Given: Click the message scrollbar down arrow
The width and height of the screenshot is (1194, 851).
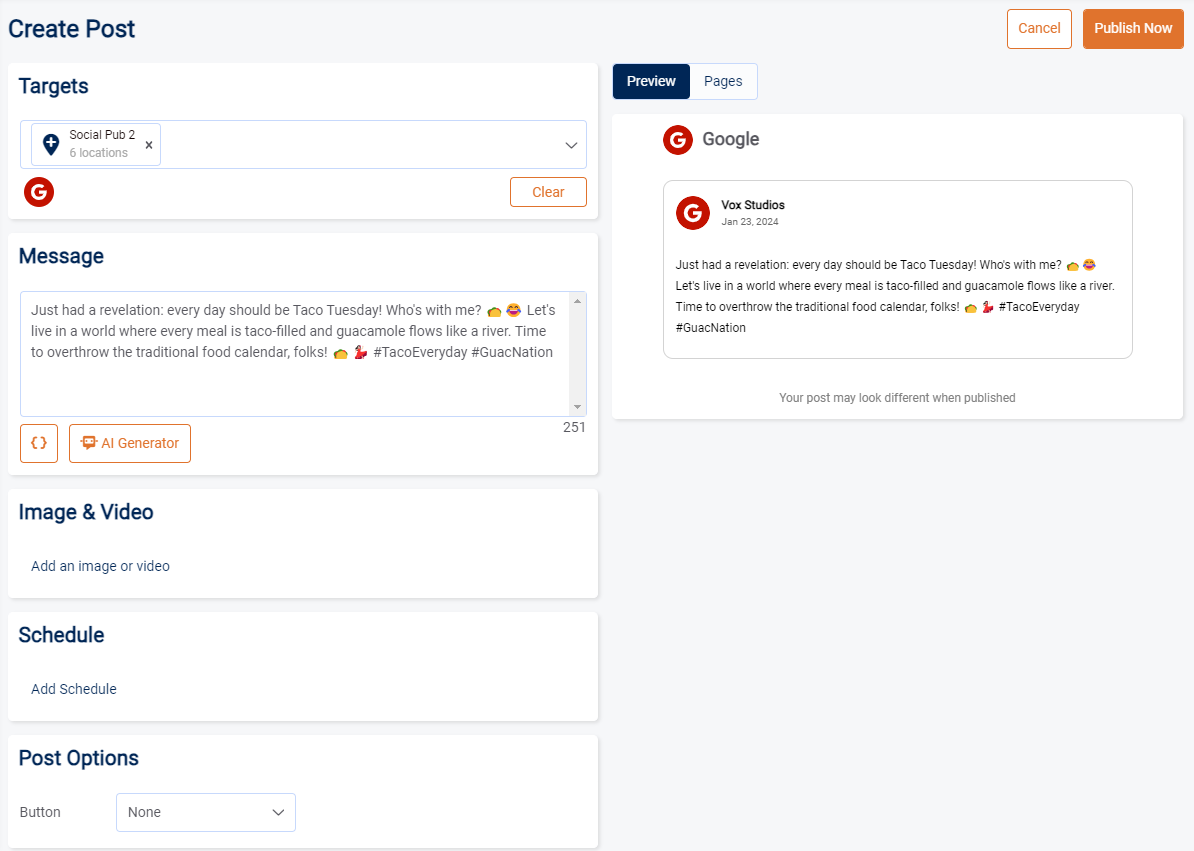Looking at the screenshot, I should [577, 407].
